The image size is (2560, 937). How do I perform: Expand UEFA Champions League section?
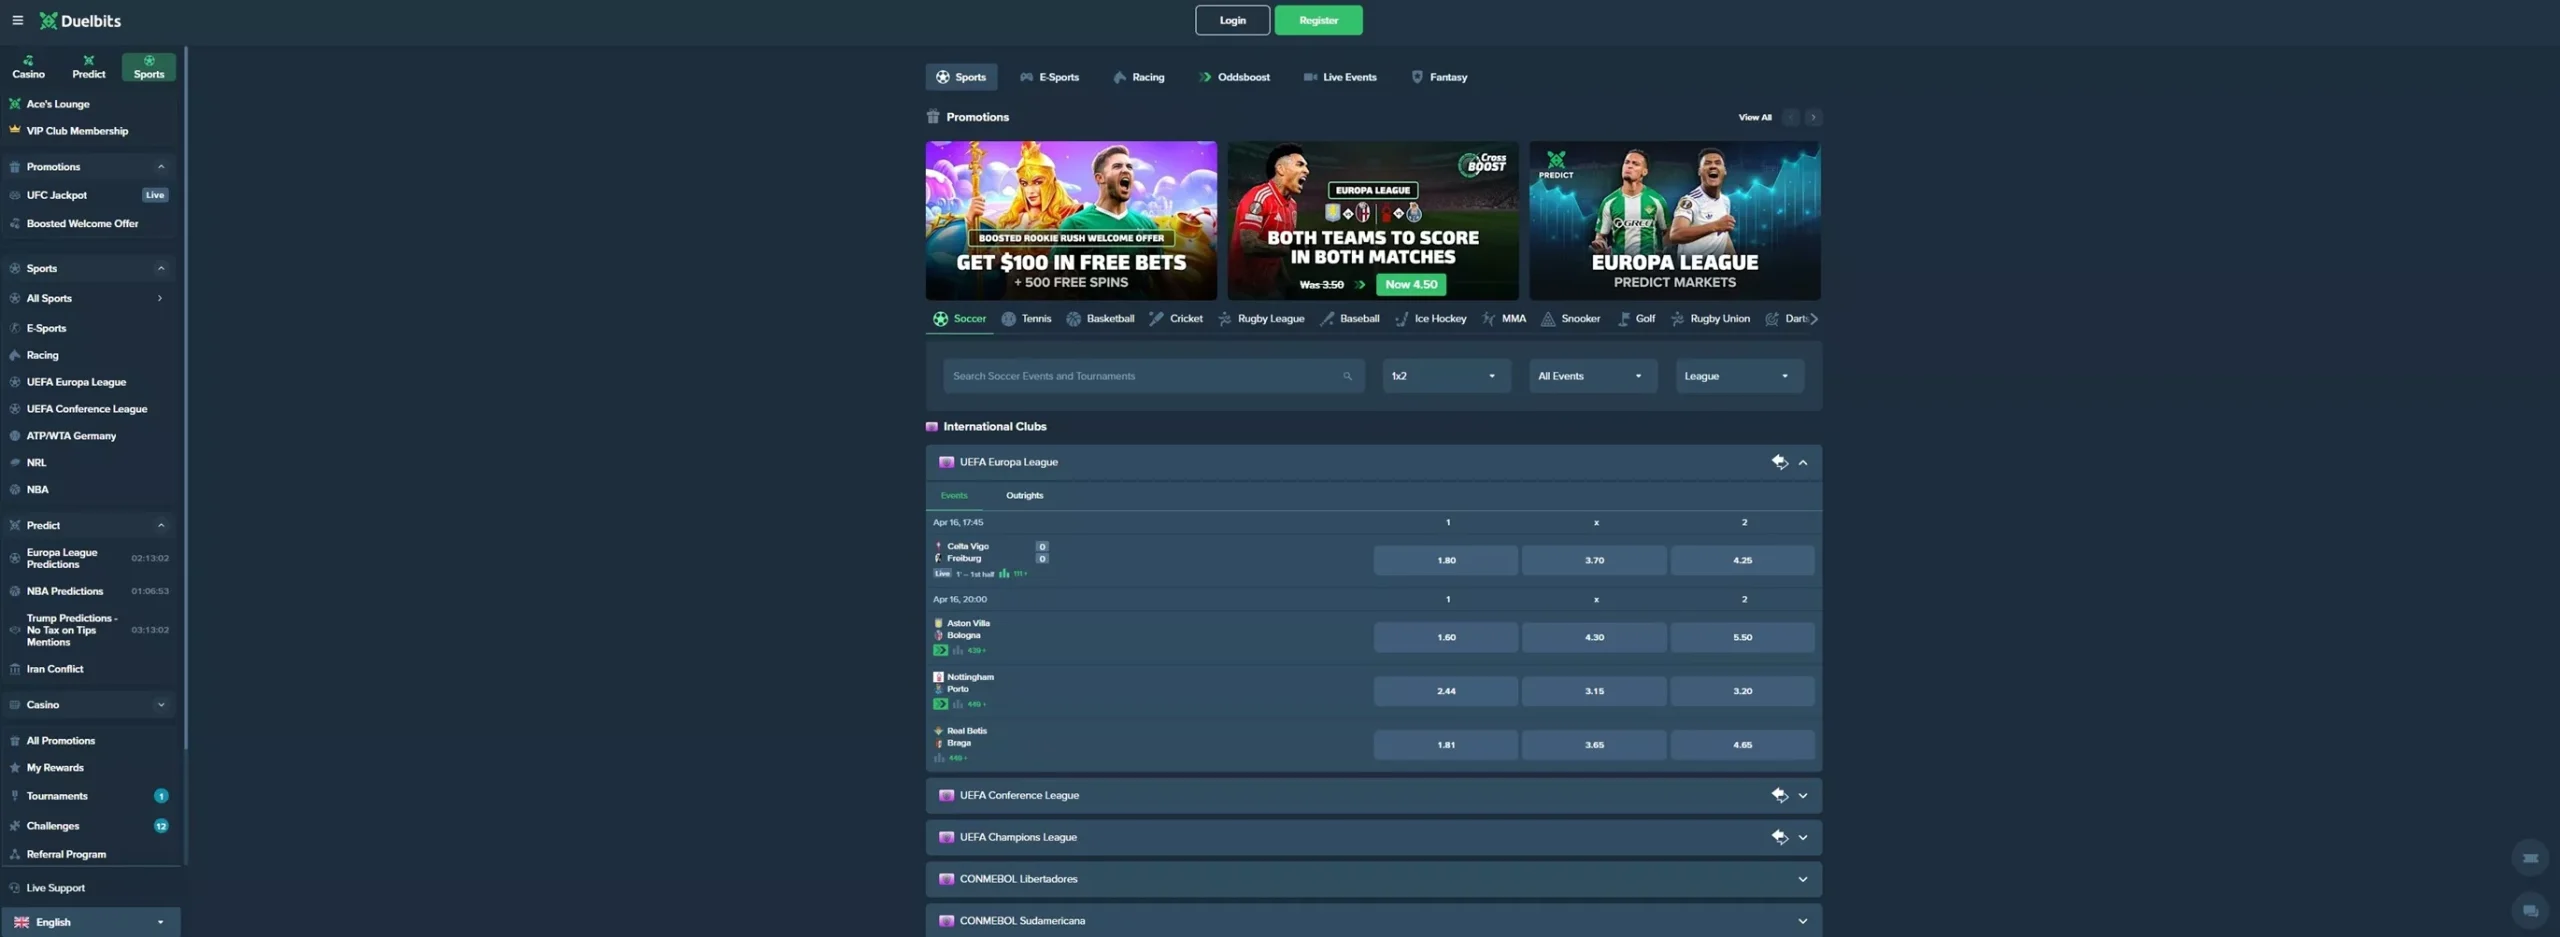pos(1803,838)
